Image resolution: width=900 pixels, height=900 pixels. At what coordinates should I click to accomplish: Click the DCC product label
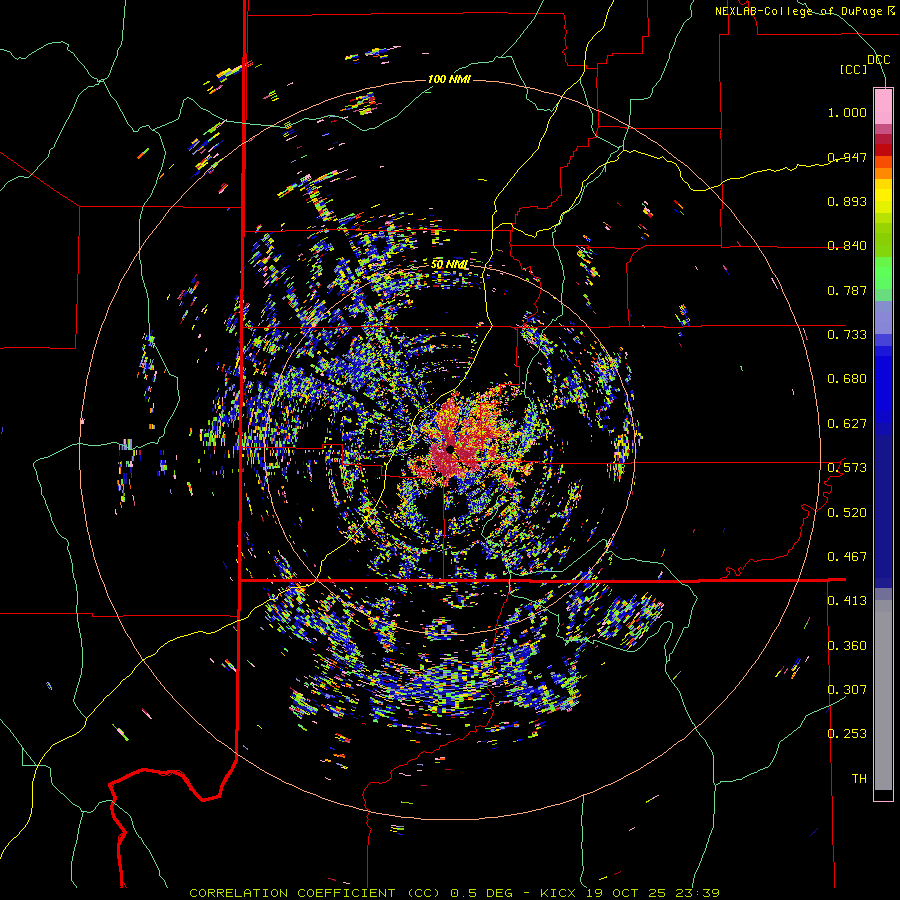point(878,59)
